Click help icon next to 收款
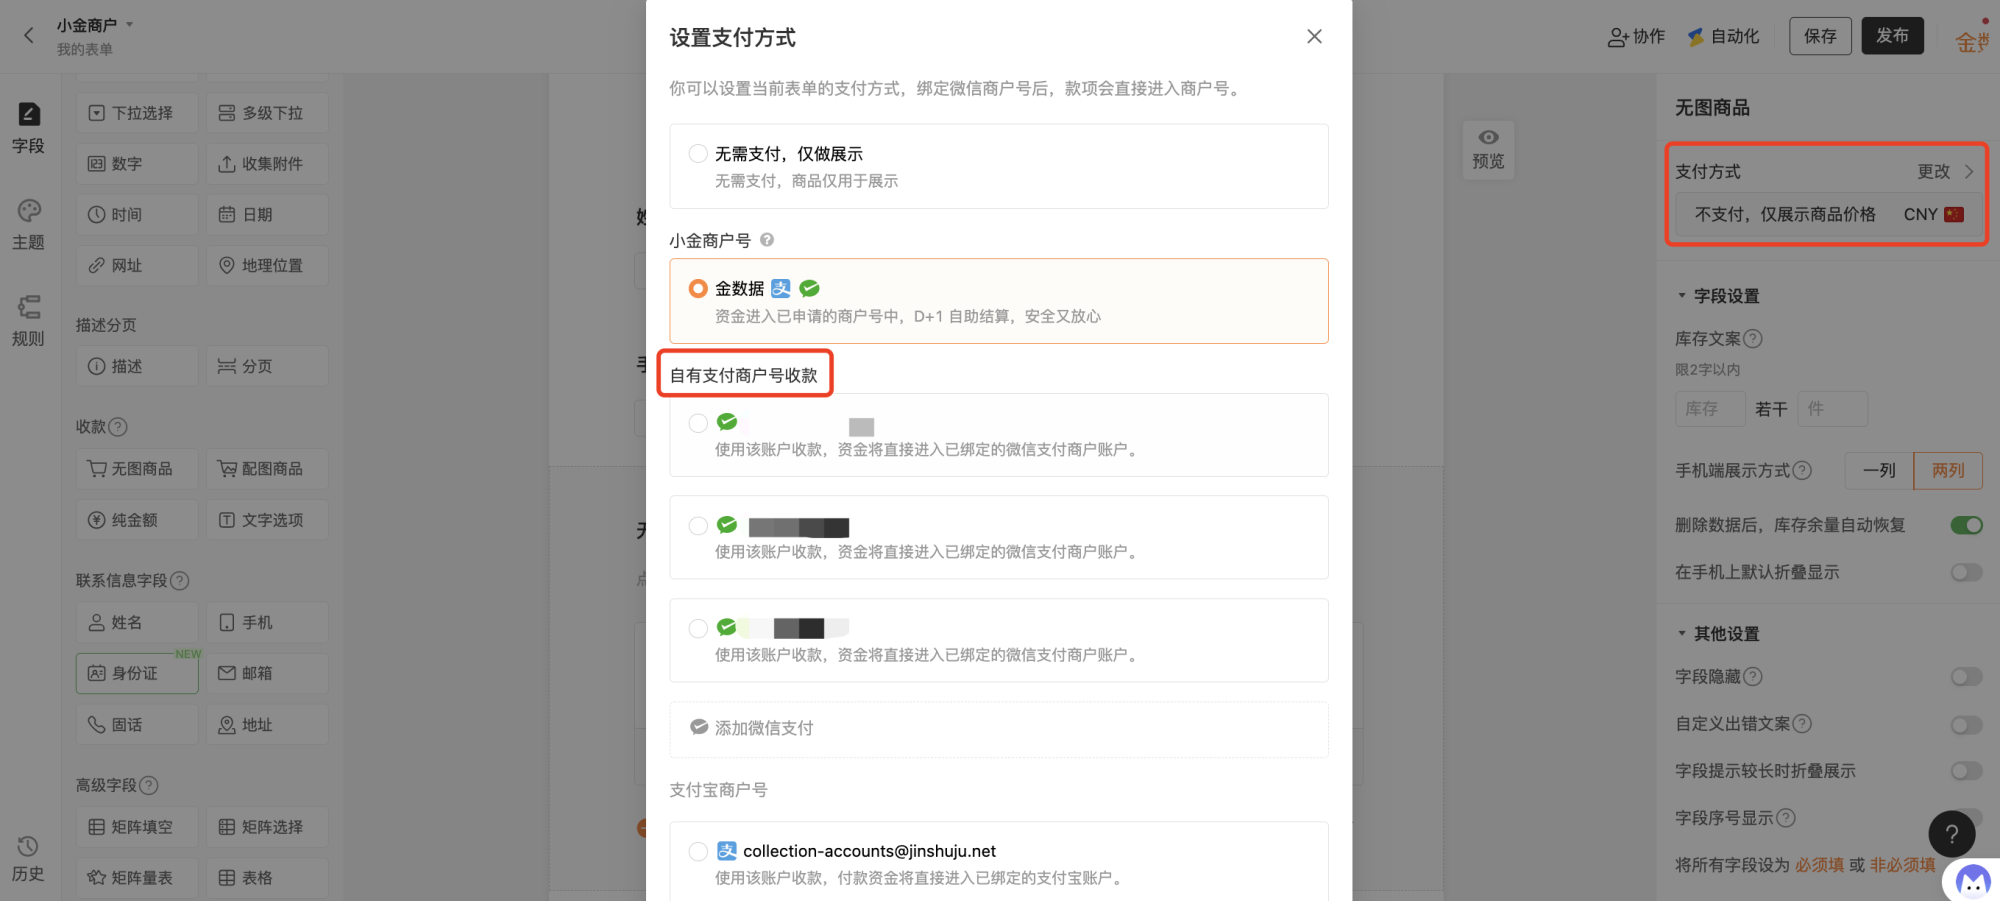The width and height of the screenshot is (2000, 901). [118, 427]
